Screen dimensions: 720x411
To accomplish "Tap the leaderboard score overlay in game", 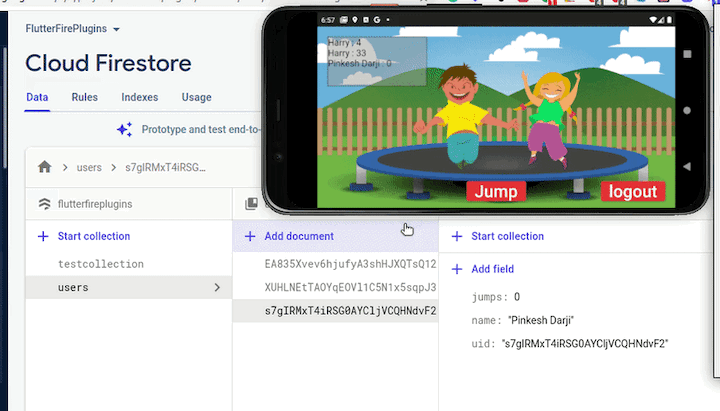I will (377, 61).
